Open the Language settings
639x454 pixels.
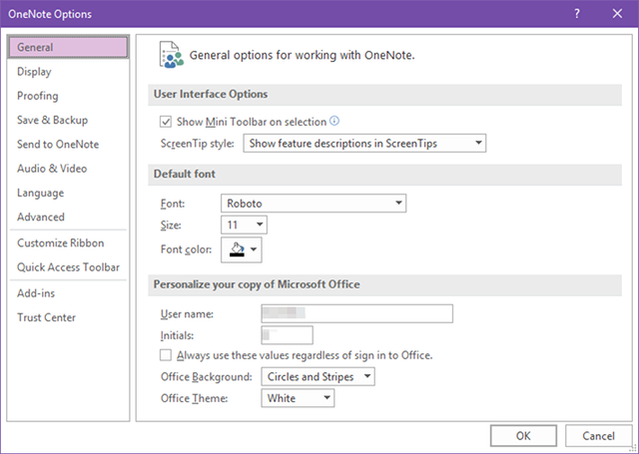point(68,193)
